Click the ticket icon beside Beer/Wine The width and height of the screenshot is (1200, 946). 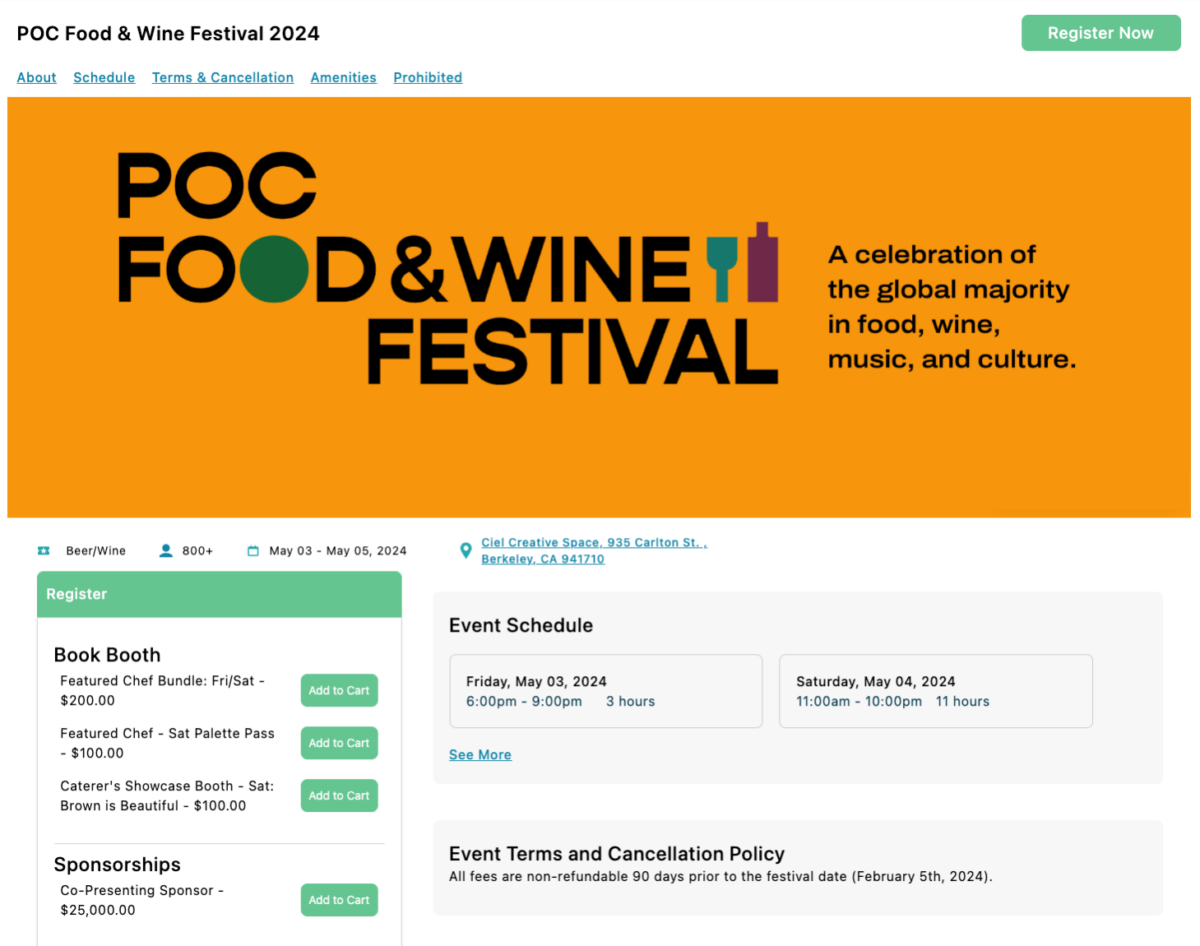tap(43, 551)
